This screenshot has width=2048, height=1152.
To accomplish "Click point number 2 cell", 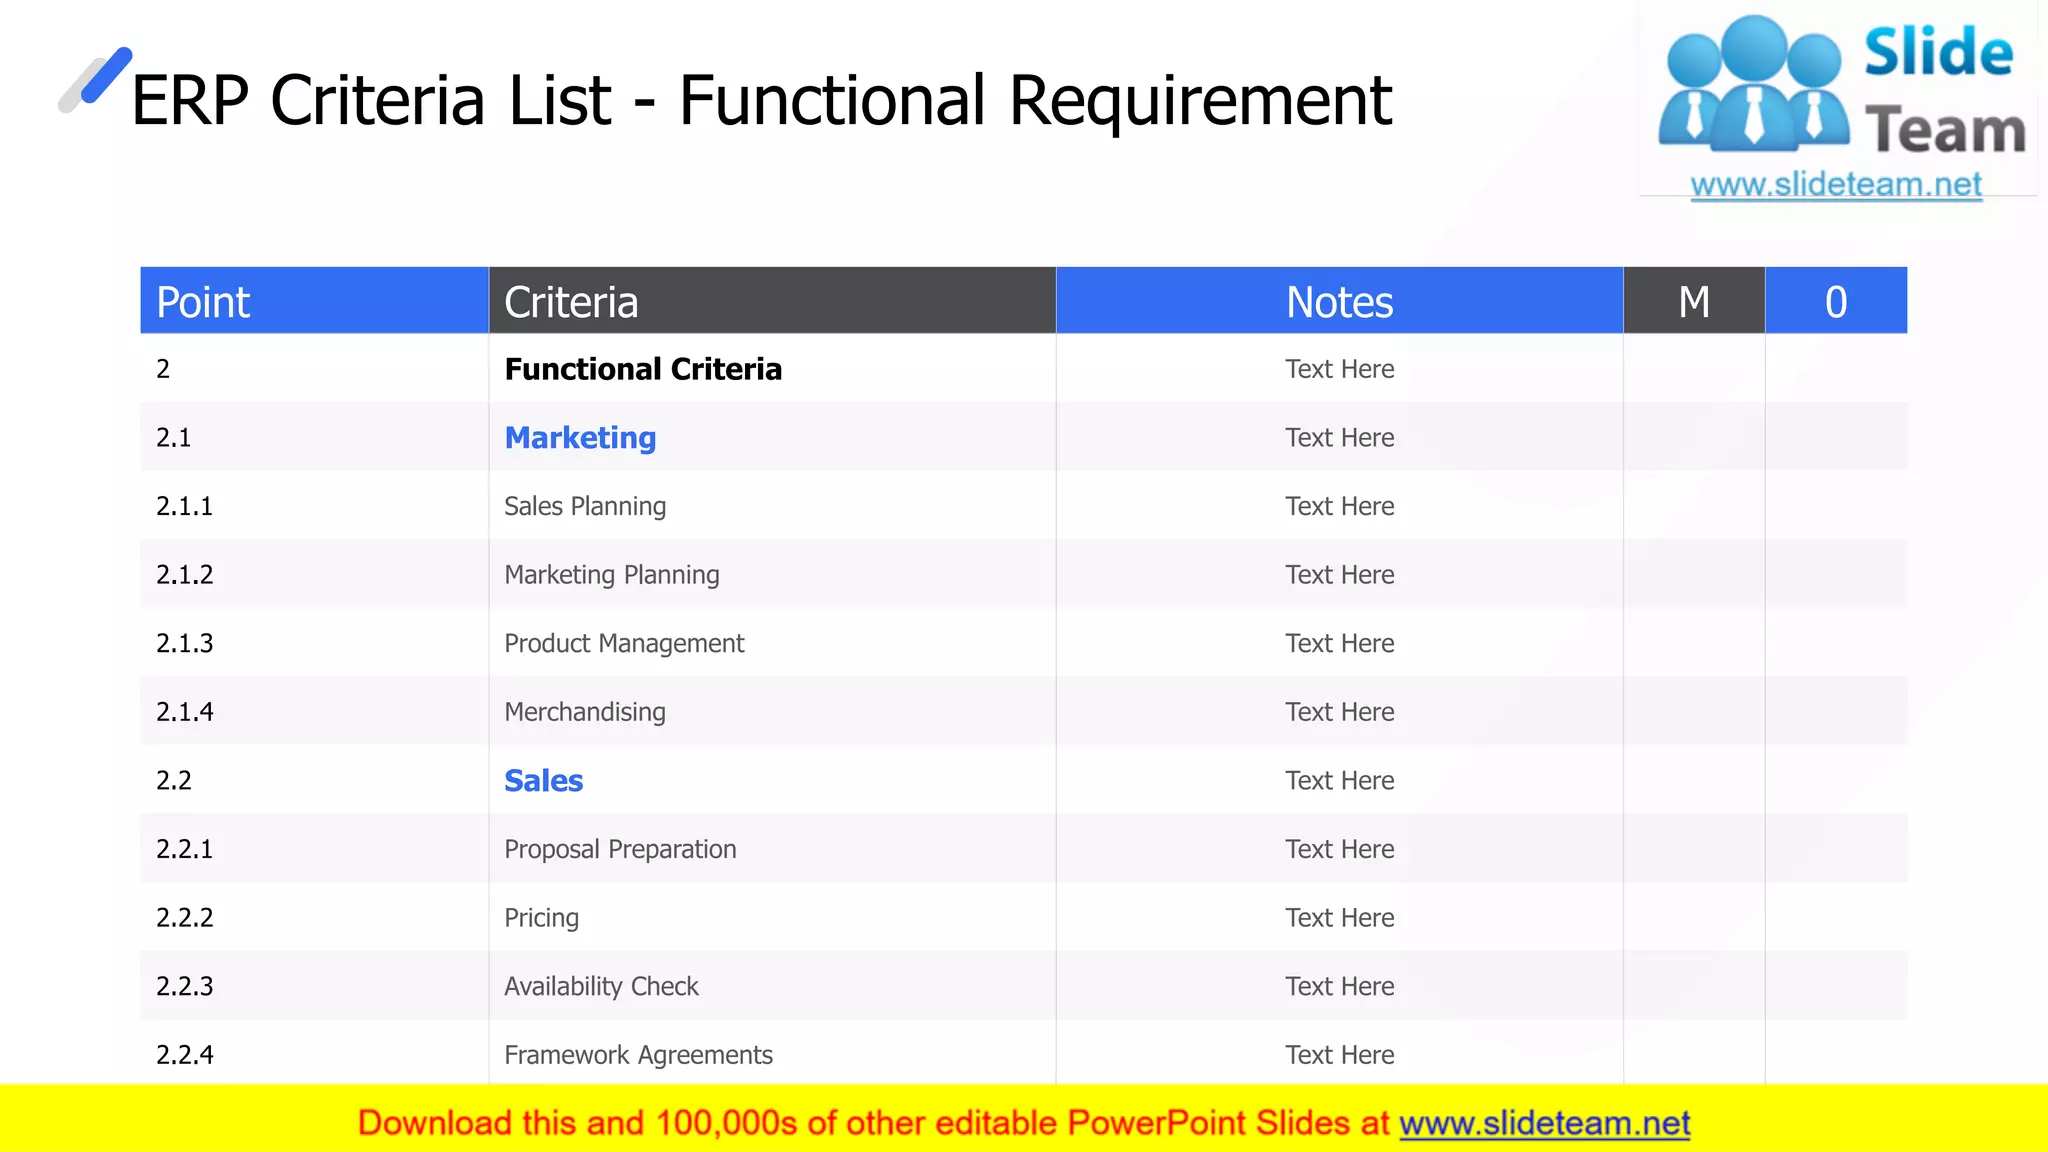I will pyautogui.click(x=314, y=369).
